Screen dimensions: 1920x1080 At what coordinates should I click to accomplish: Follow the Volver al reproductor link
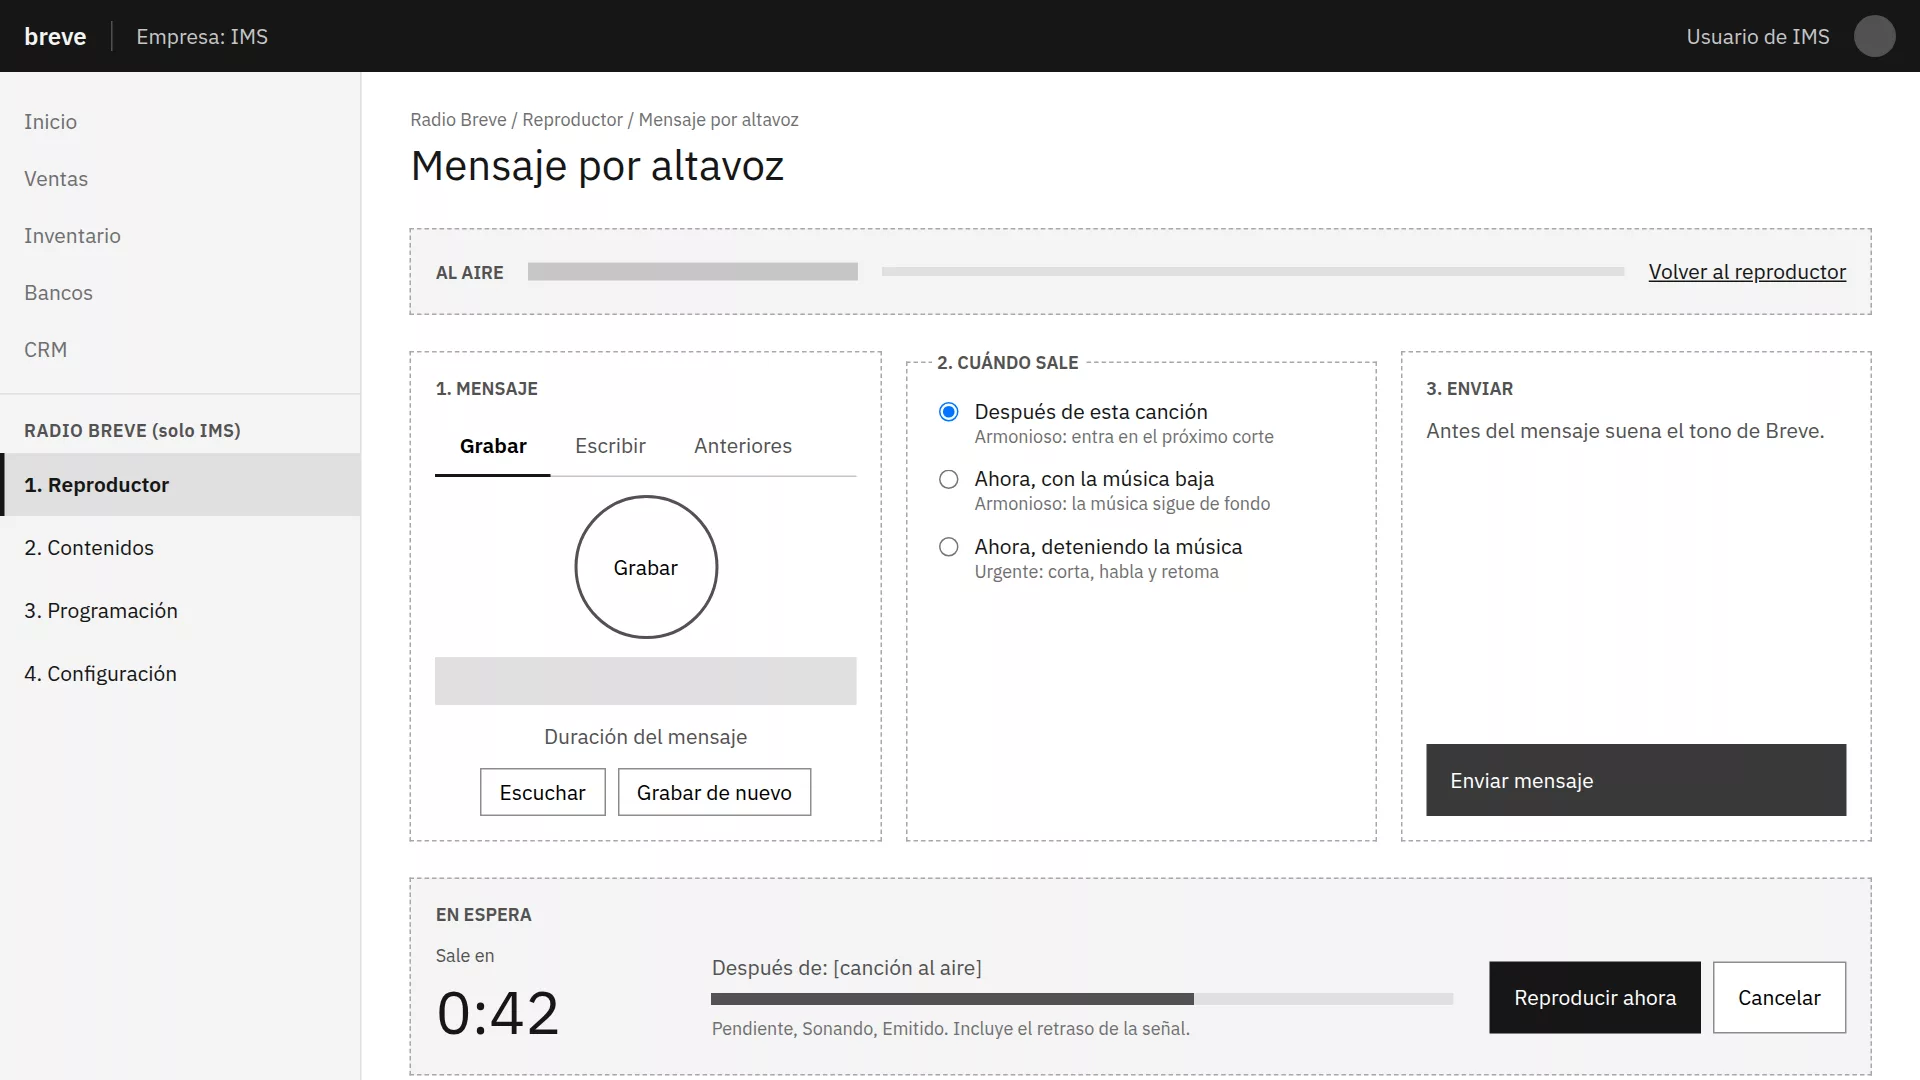(x=1747, y=272)
